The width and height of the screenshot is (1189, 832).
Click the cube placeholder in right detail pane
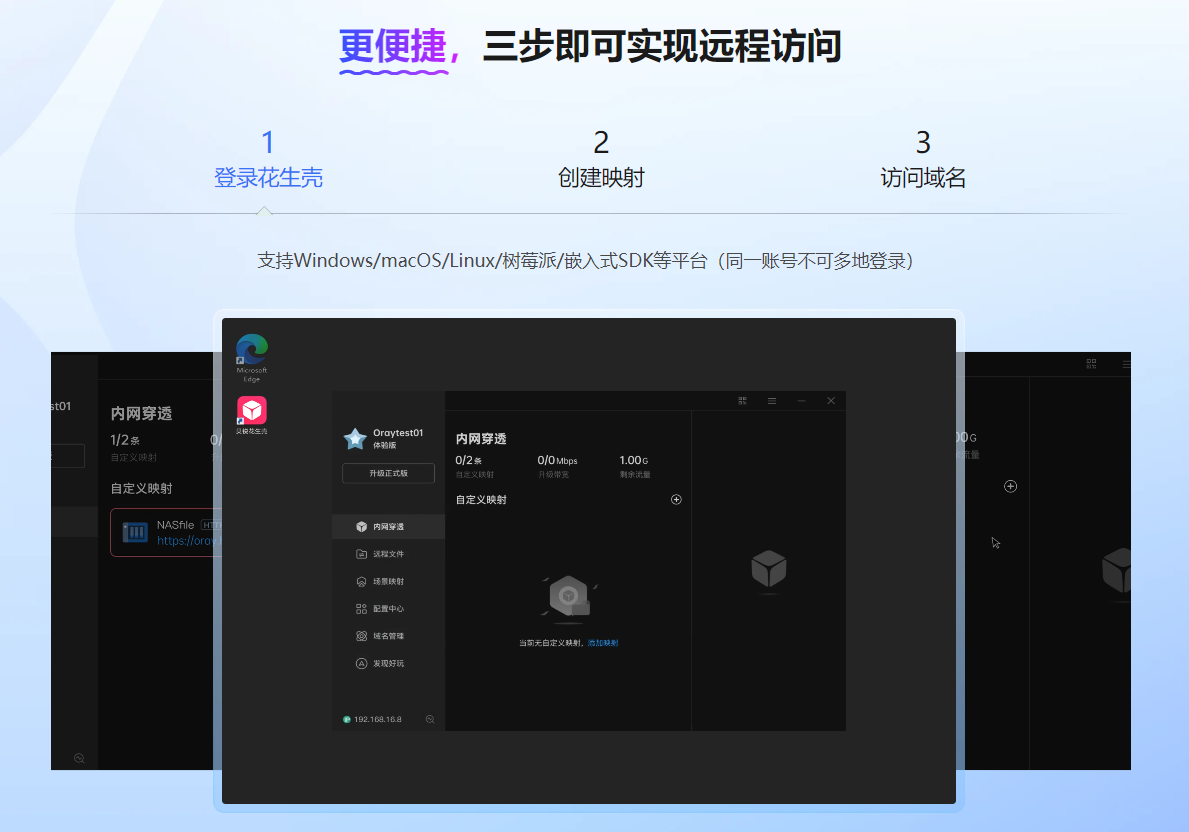pyautogui.click(x=768, y=570)
